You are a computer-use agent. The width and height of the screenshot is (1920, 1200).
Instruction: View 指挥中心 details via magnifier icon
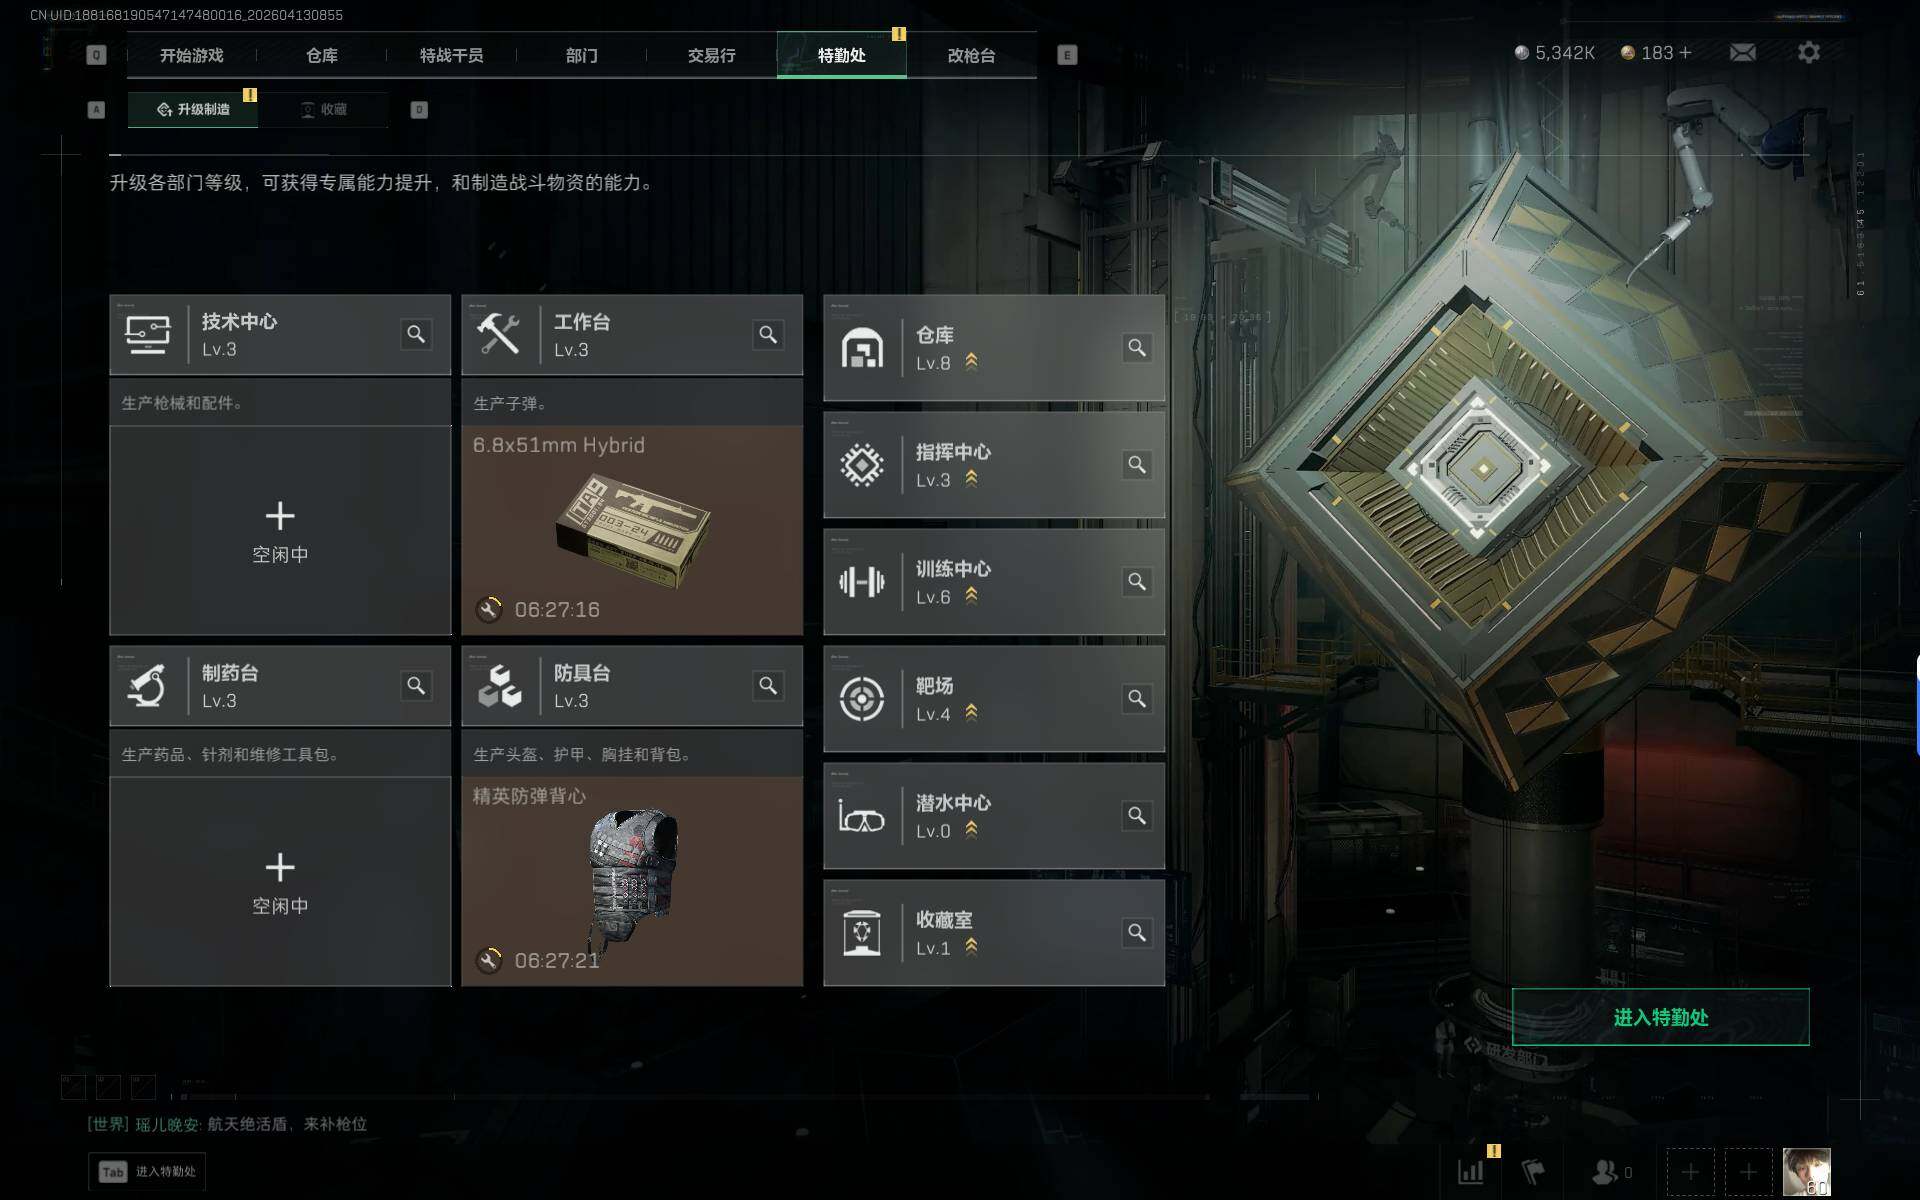tap(1137, 464)
